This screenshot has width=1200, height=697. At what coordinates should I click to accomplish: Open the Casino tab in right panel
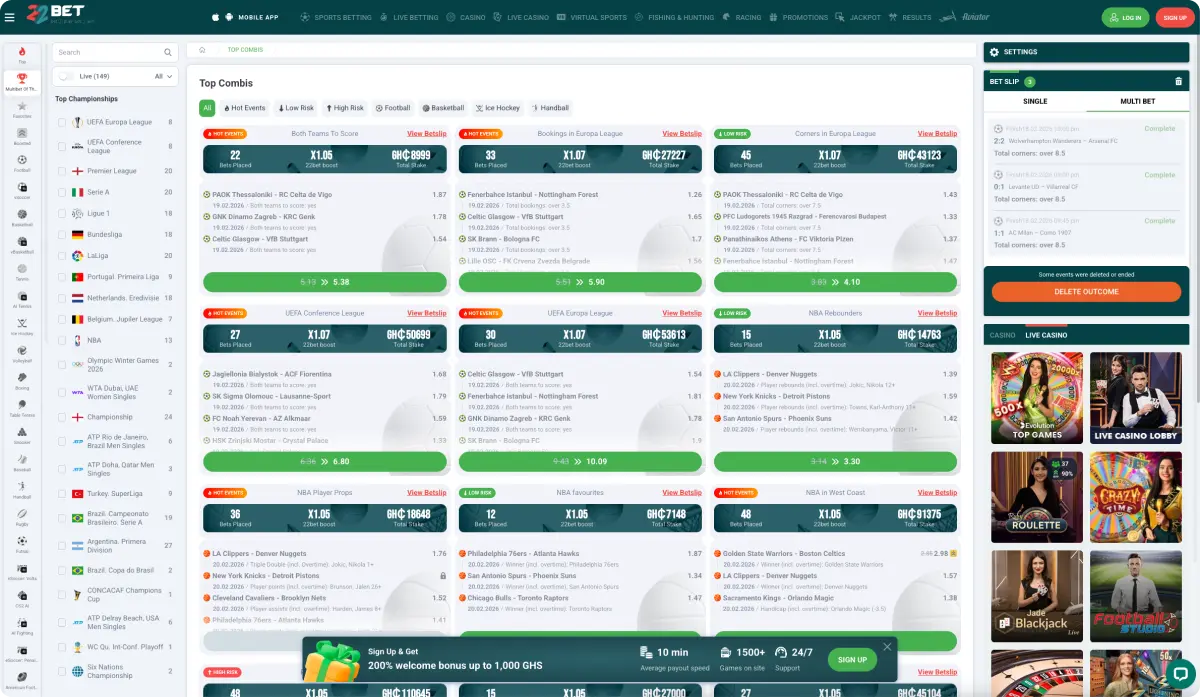1002,335
